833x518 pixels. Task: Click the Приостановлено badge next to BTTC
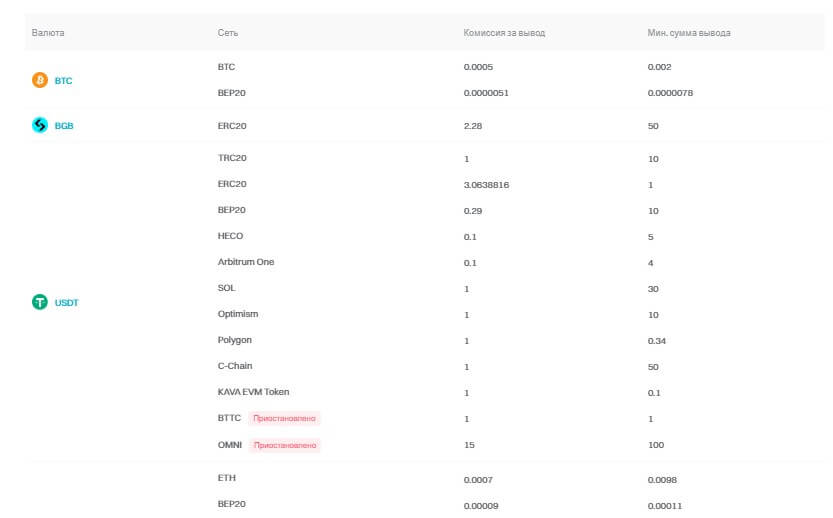point(285,418)
